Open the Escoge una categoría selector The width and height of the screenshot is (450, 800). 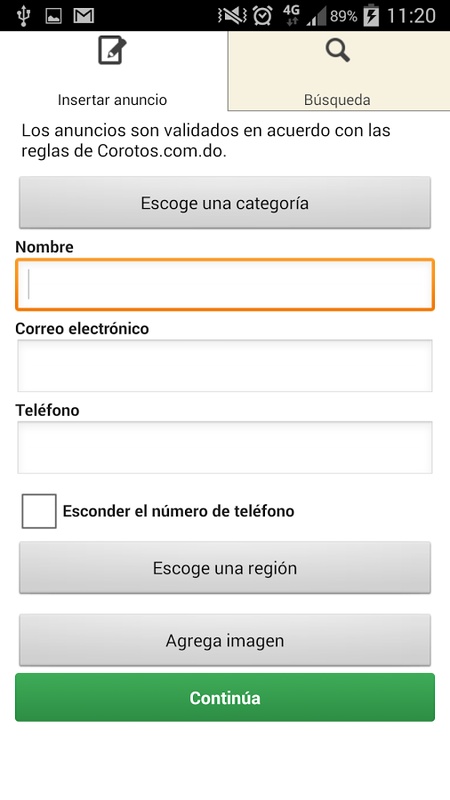(225, 203)
